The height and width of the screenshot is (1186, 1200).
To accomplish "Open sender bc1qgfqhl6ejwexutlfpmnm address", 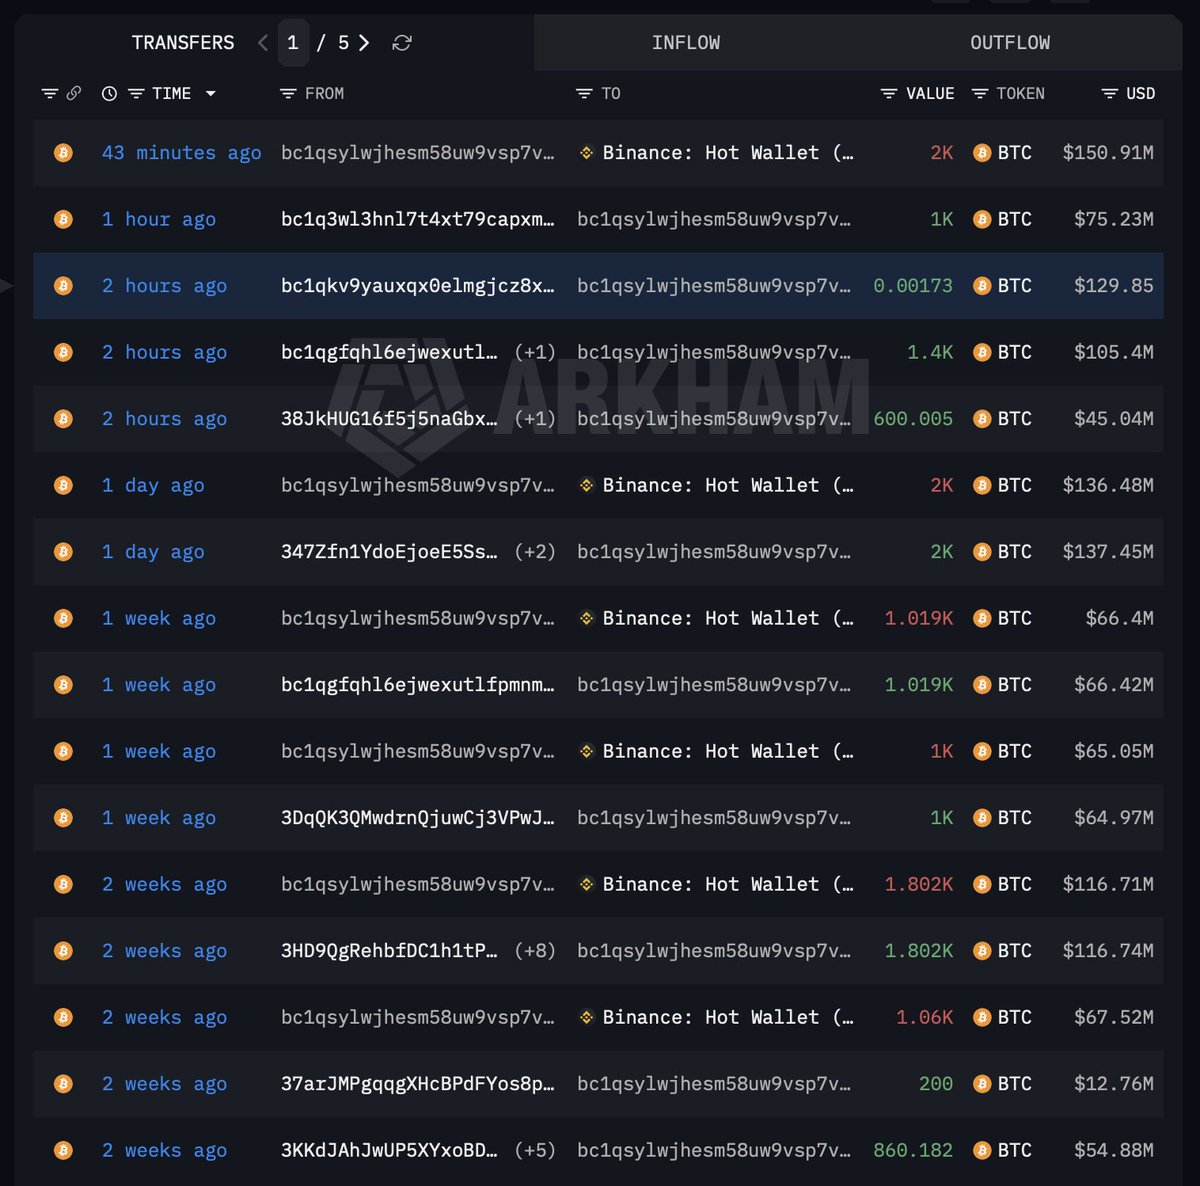I will pyautogui.click(x=417, y=685).
